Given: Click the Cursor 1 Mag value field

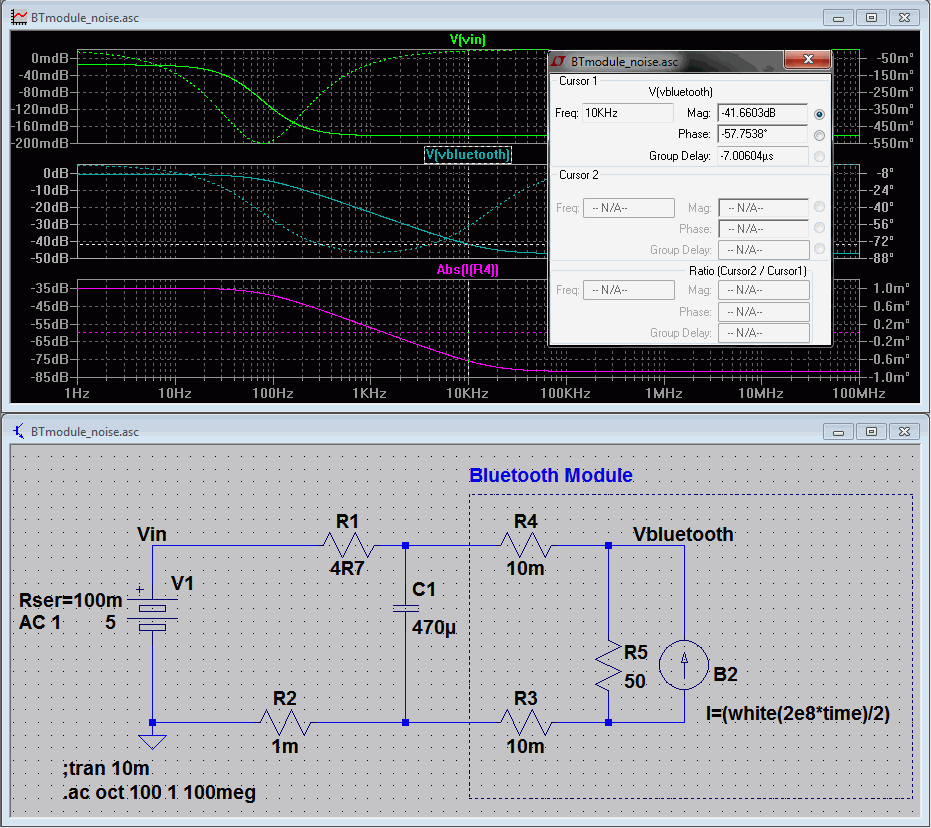Looking at the screenshot, I should click(x=762, y=113).
